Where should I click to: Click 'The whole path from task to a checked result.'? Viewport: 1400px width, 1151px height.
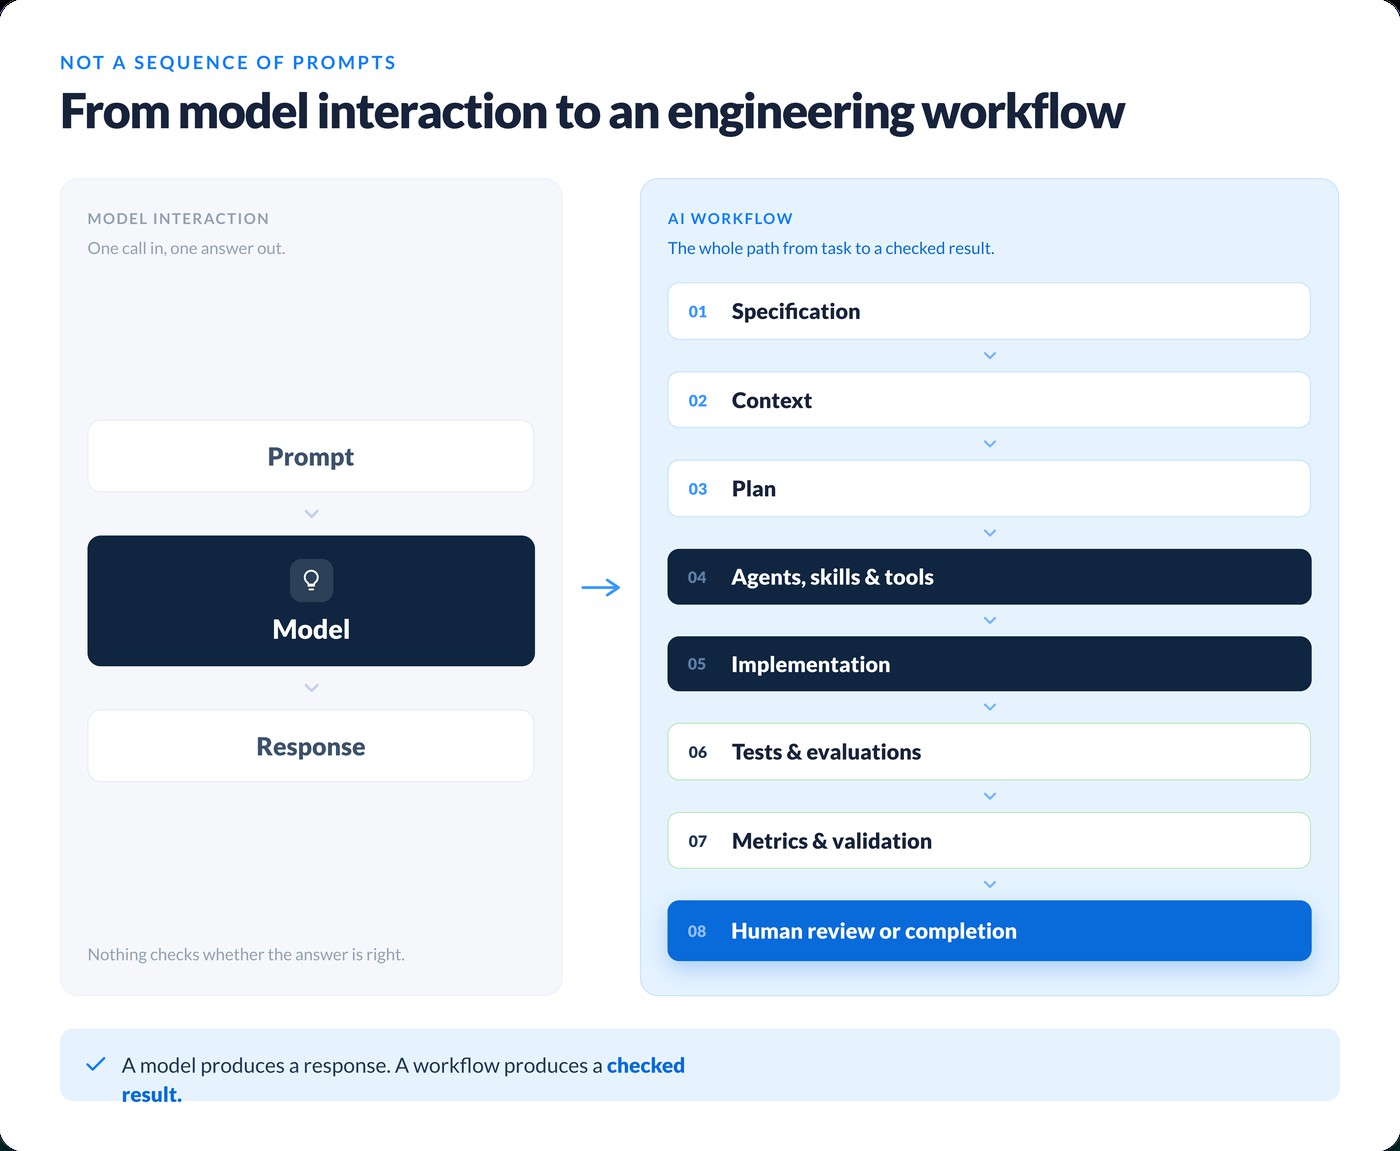coord(831,248)
